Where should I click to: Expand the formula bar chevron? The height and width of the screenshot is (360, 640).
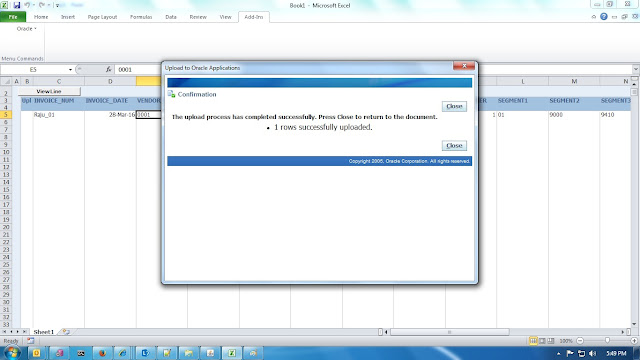coord(636,69)
